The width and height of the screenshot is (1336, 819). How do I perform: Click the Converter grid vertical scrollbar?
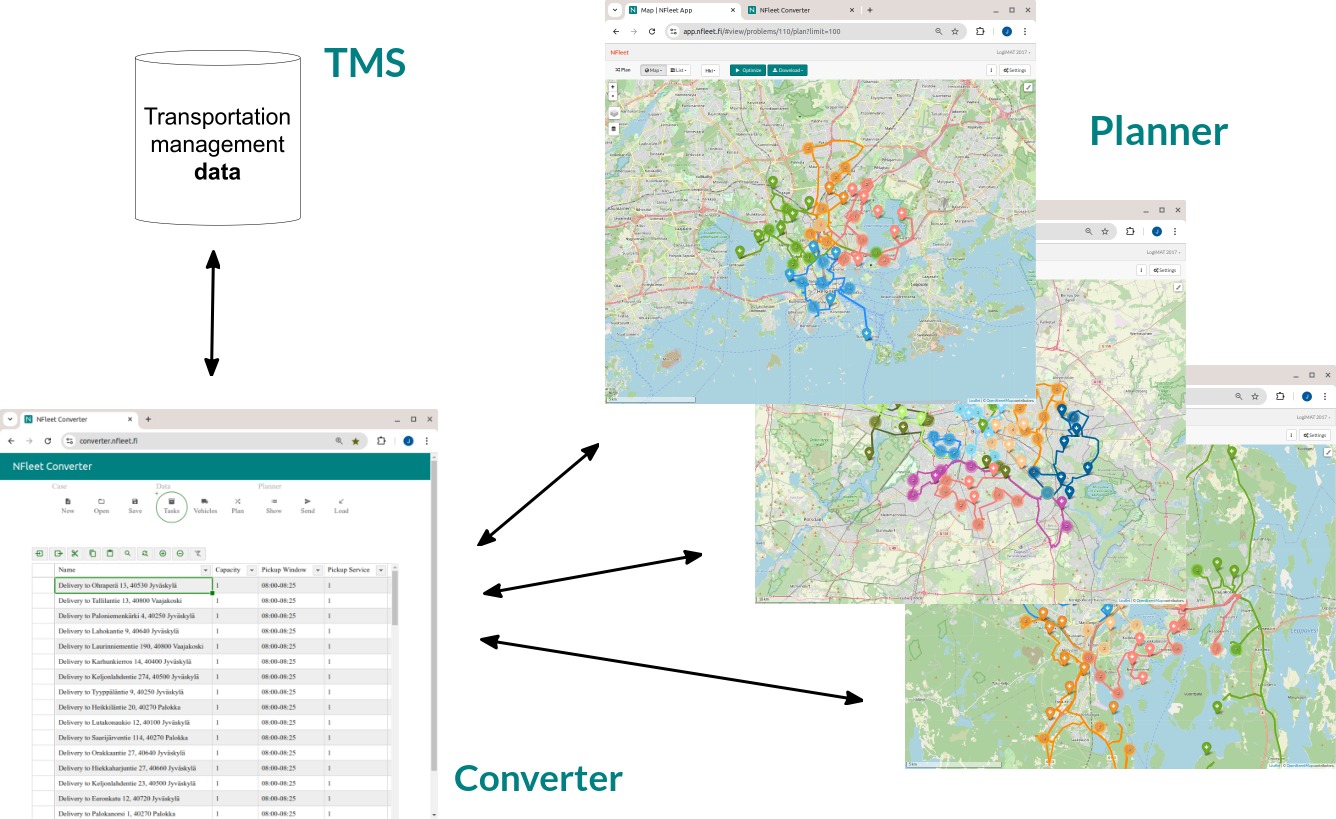tap(394, 598)
